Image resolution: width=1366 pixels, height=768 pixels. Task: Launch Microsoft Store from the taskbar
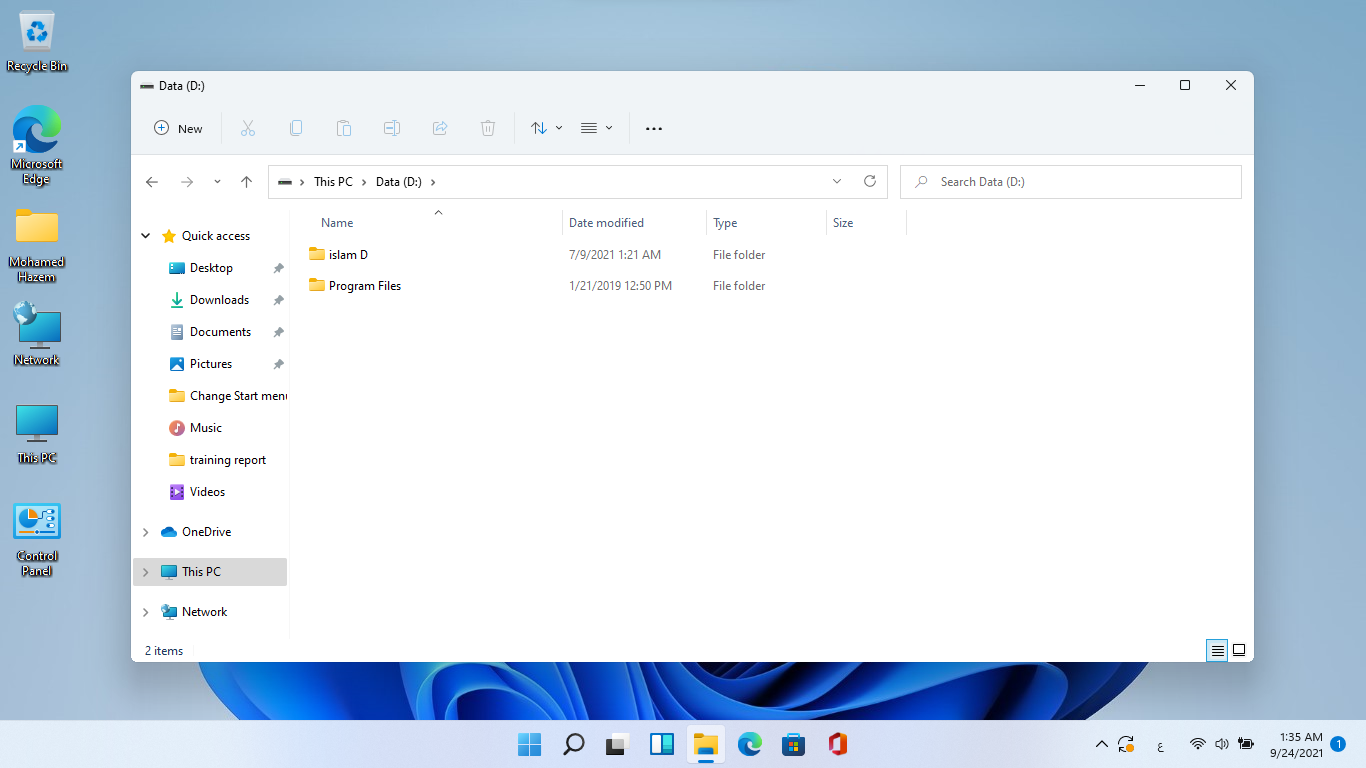pyautogui.click(x=794, y=744)
